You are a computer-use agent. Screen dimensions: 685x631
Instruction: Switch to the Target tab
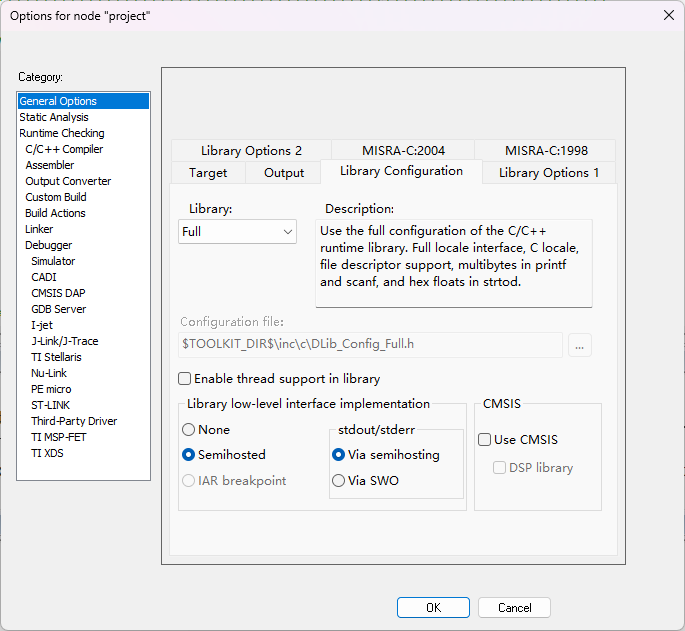208,172
